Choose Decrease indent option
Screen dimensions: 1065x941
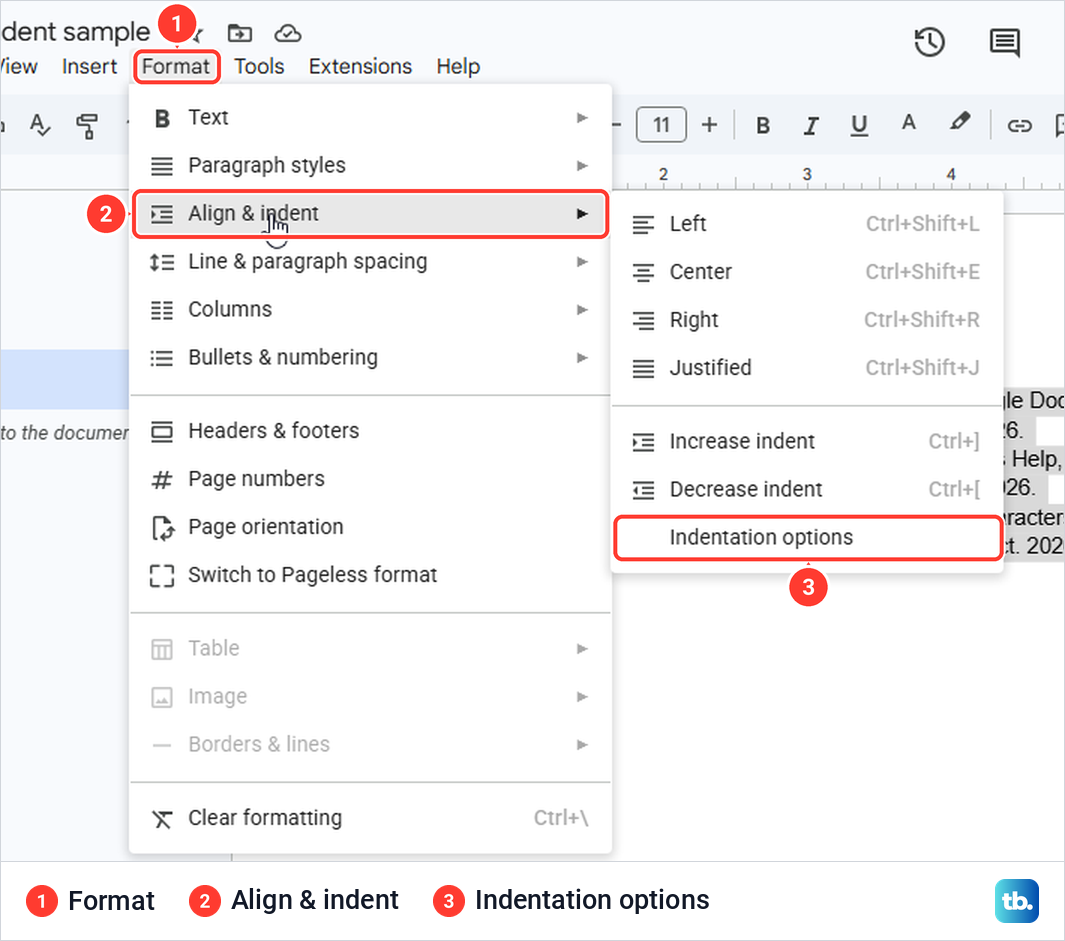pyautogui.click(x=807, y=489)
